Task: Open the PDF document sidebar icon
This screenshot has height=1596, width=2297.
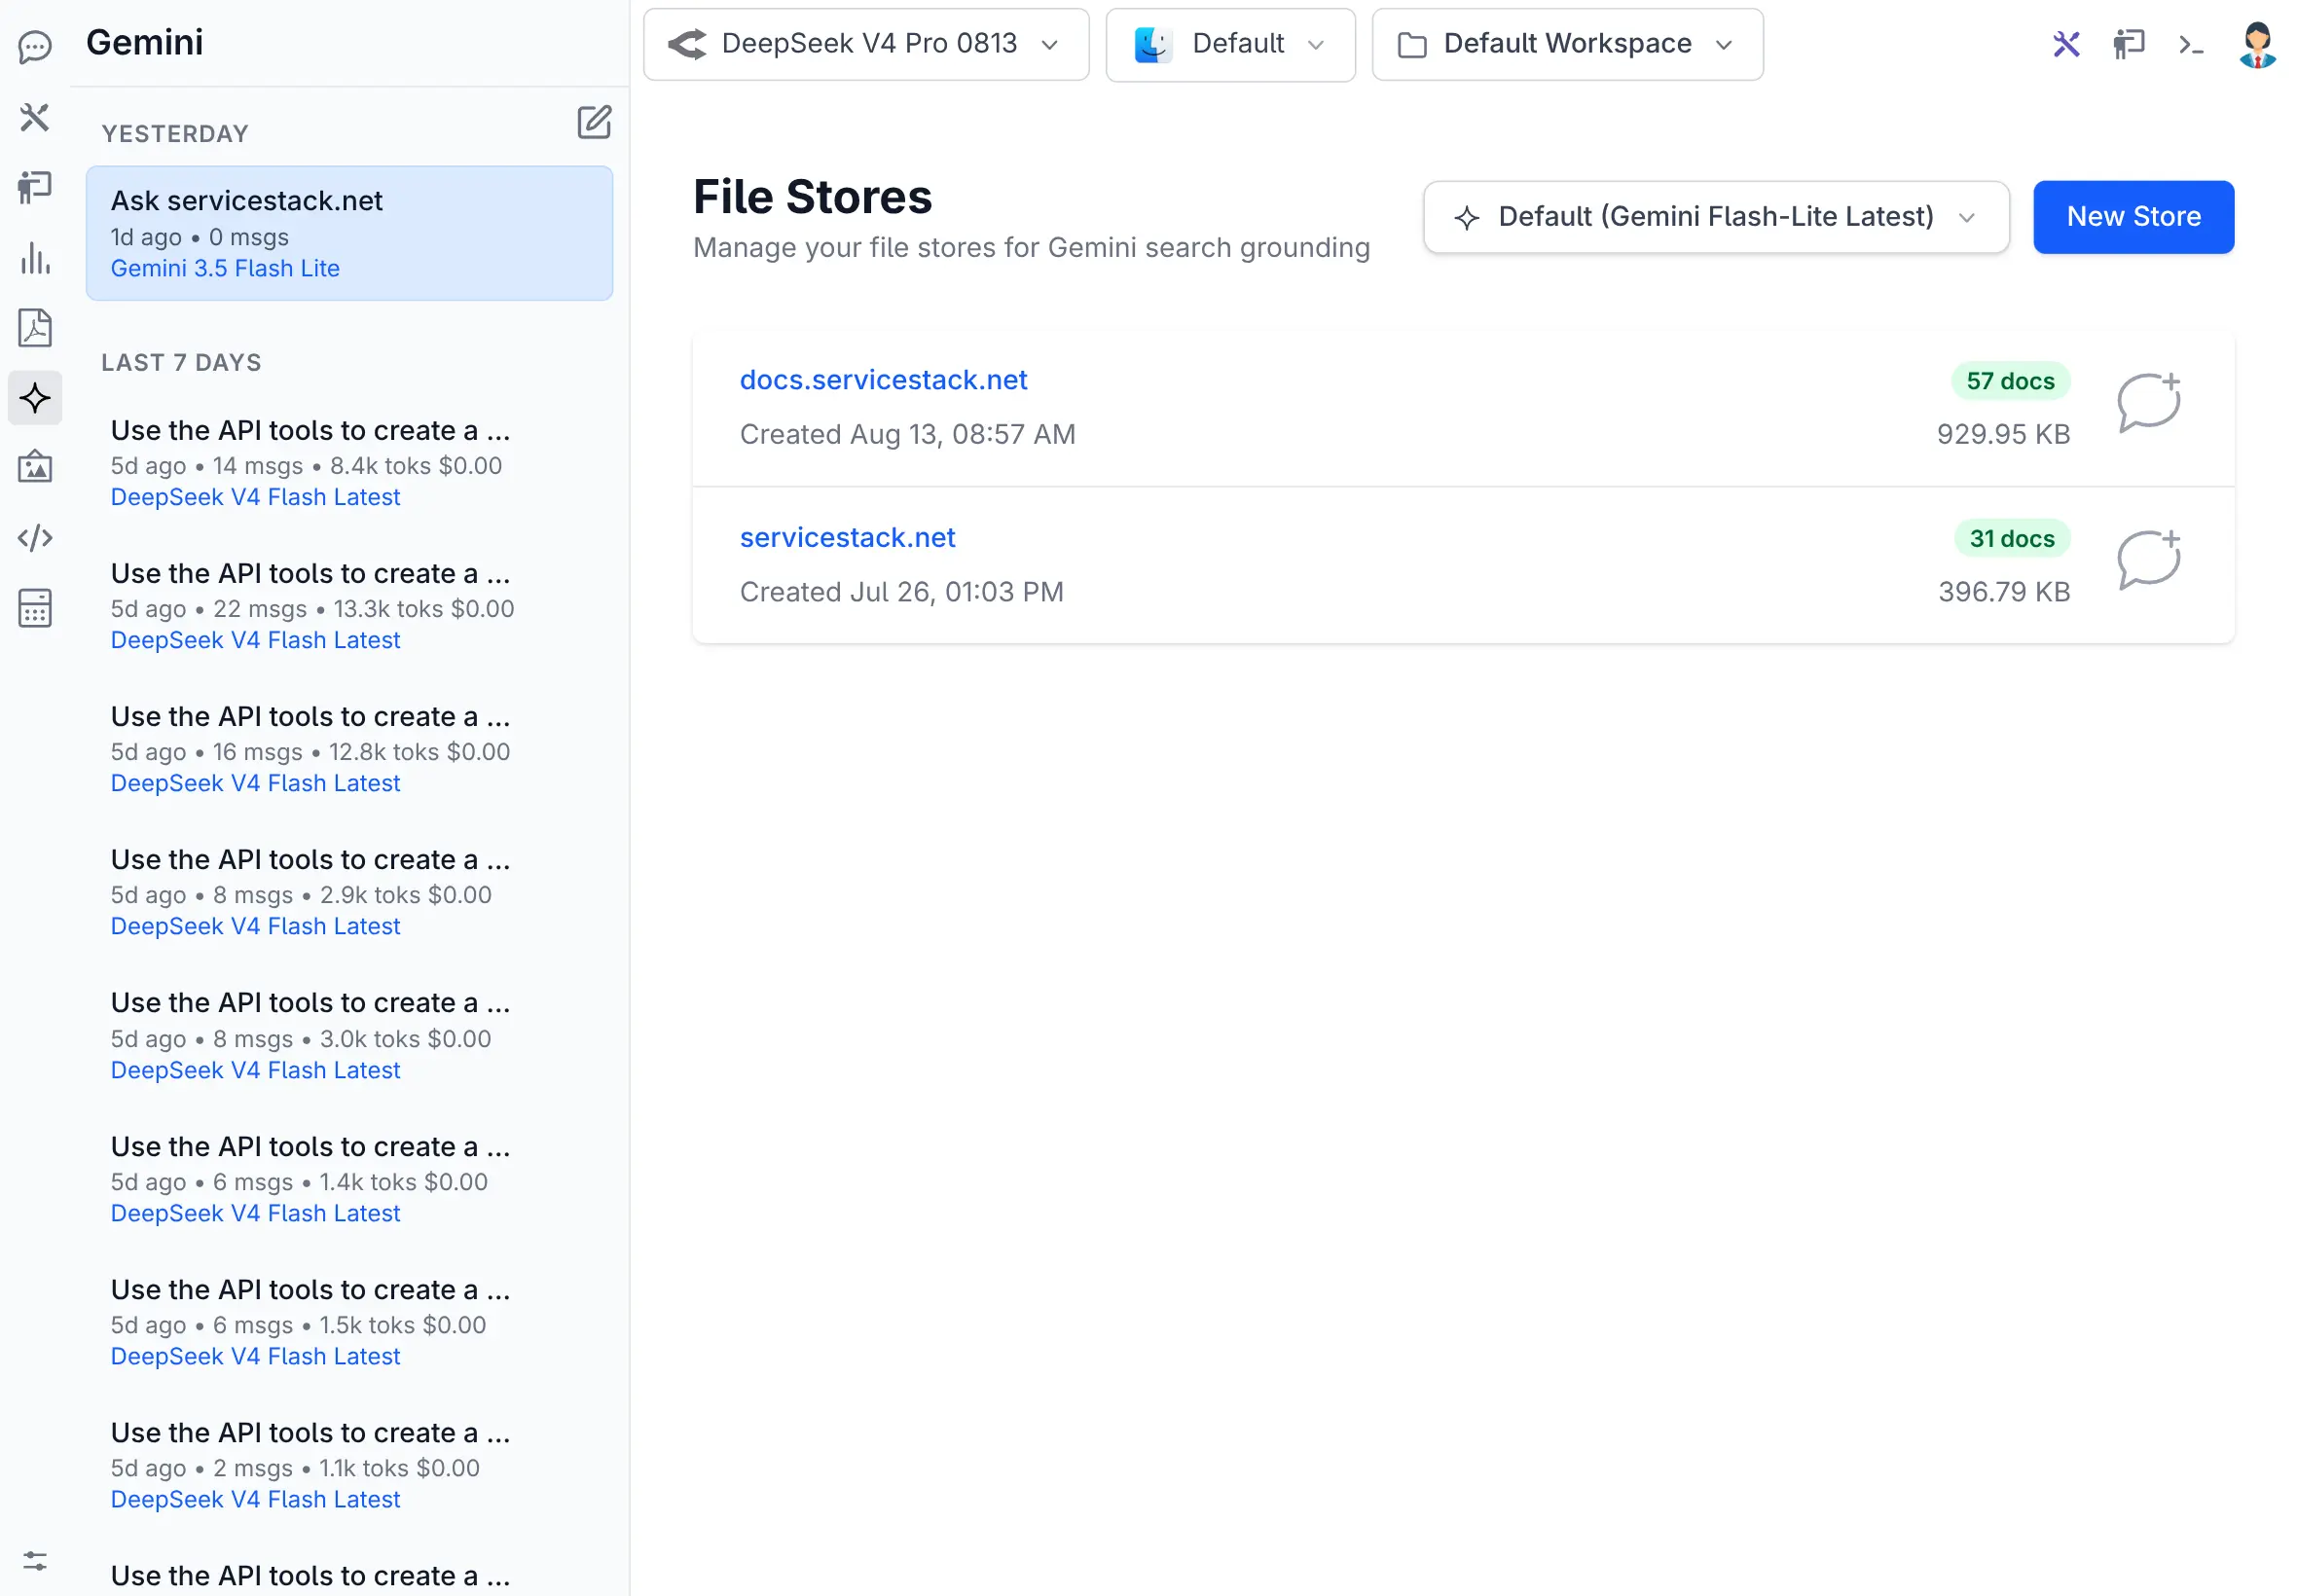Action: tap(35, 328)
